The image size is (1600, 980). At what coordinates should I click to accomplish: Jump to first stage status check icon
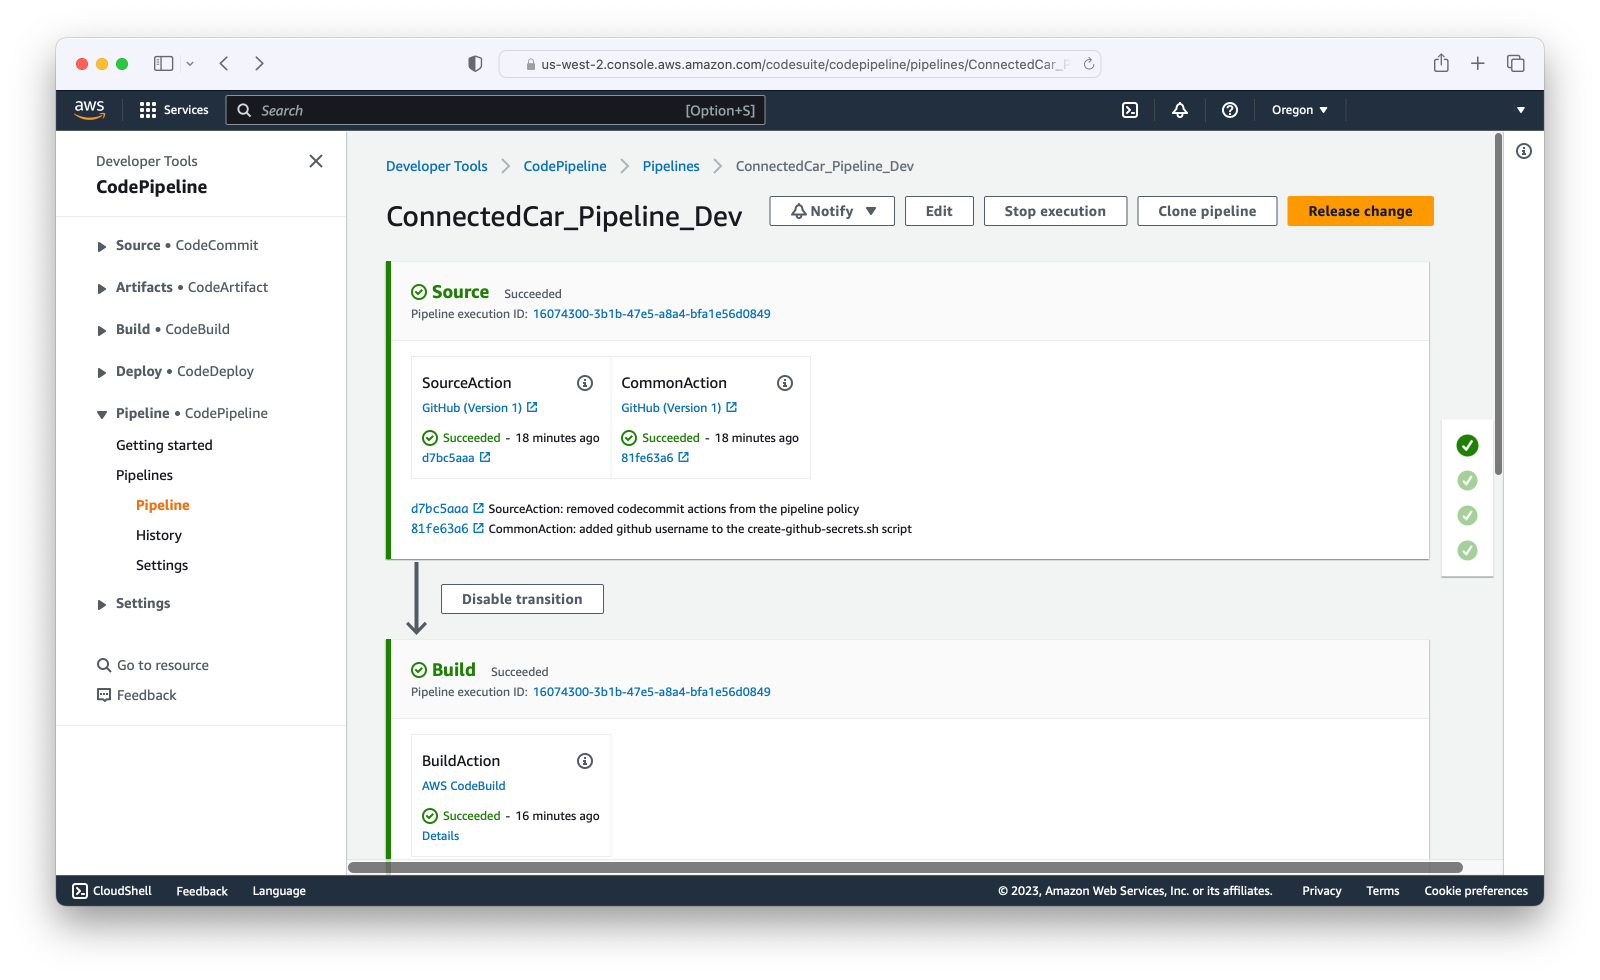tap(1467, 445)
